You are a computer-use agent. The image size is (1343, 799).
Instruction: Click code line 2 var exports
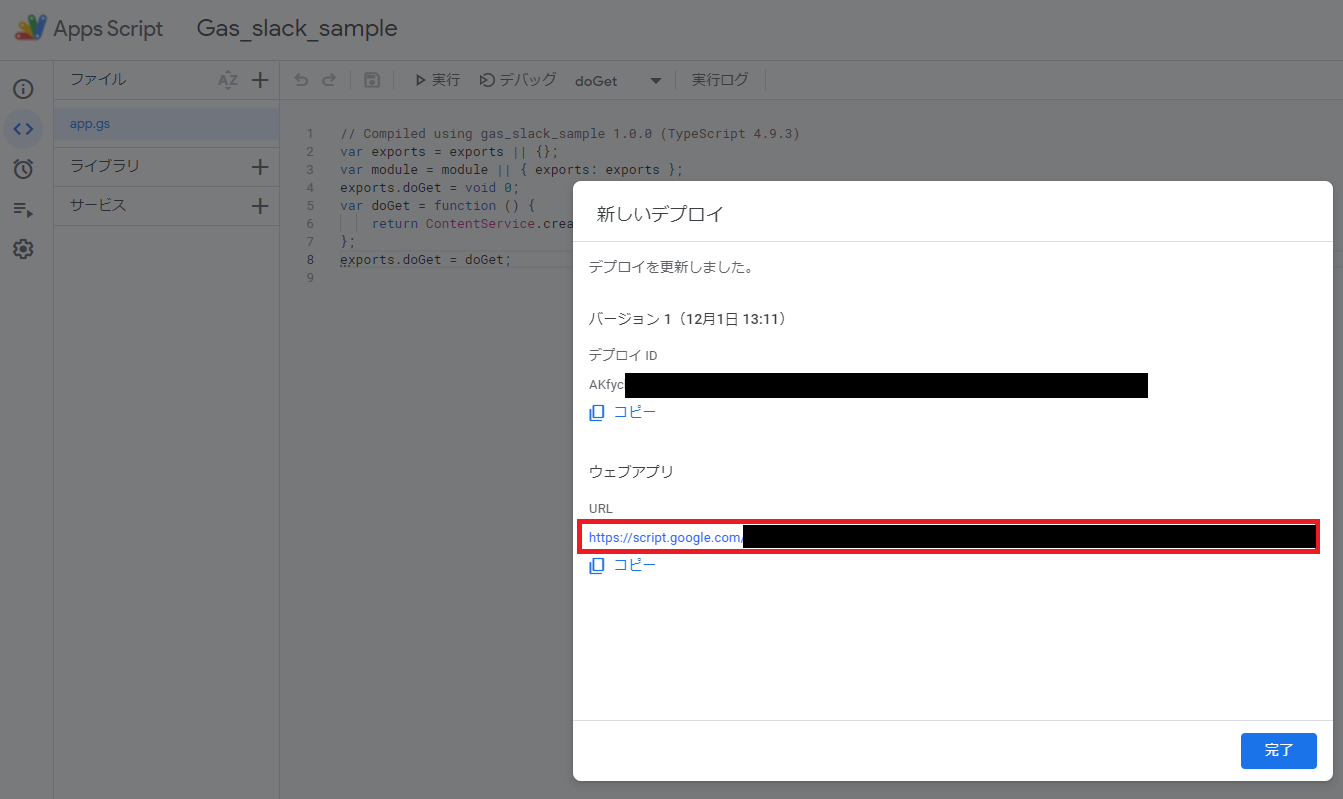449,151
